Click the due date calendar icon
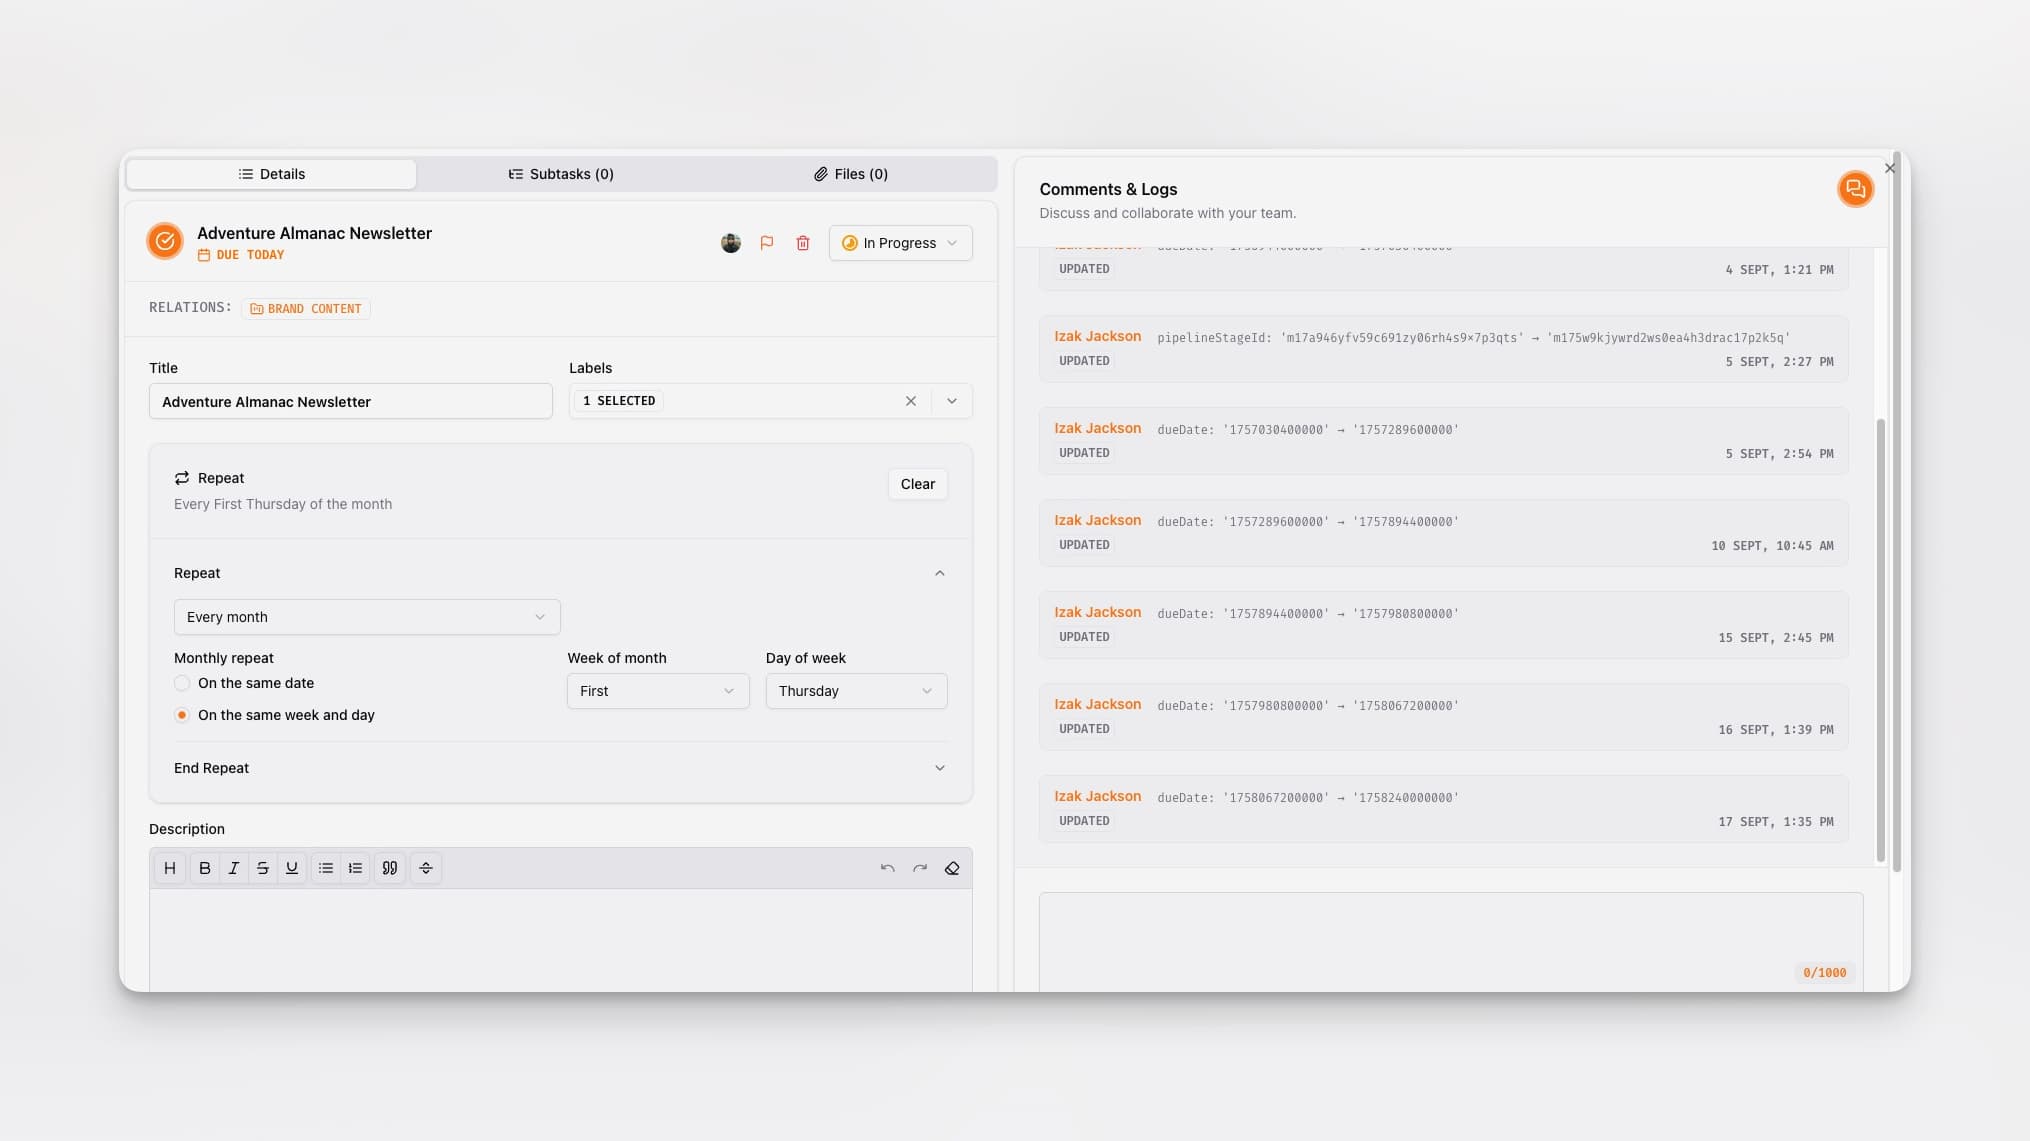Image resolution: width=2030 pixels, height=1141 pixels. [204, 255]
